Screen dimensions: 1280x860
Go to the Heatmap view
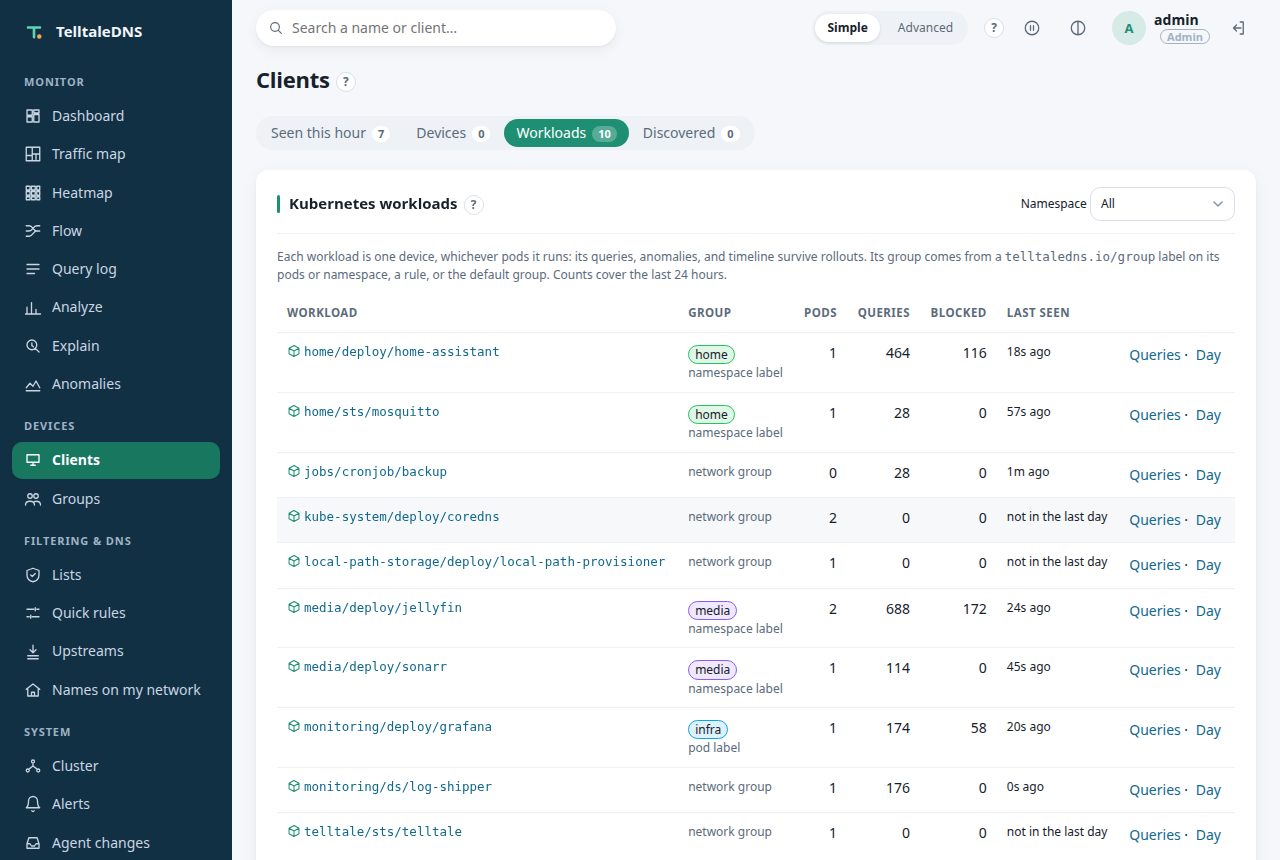click(116, 193)
